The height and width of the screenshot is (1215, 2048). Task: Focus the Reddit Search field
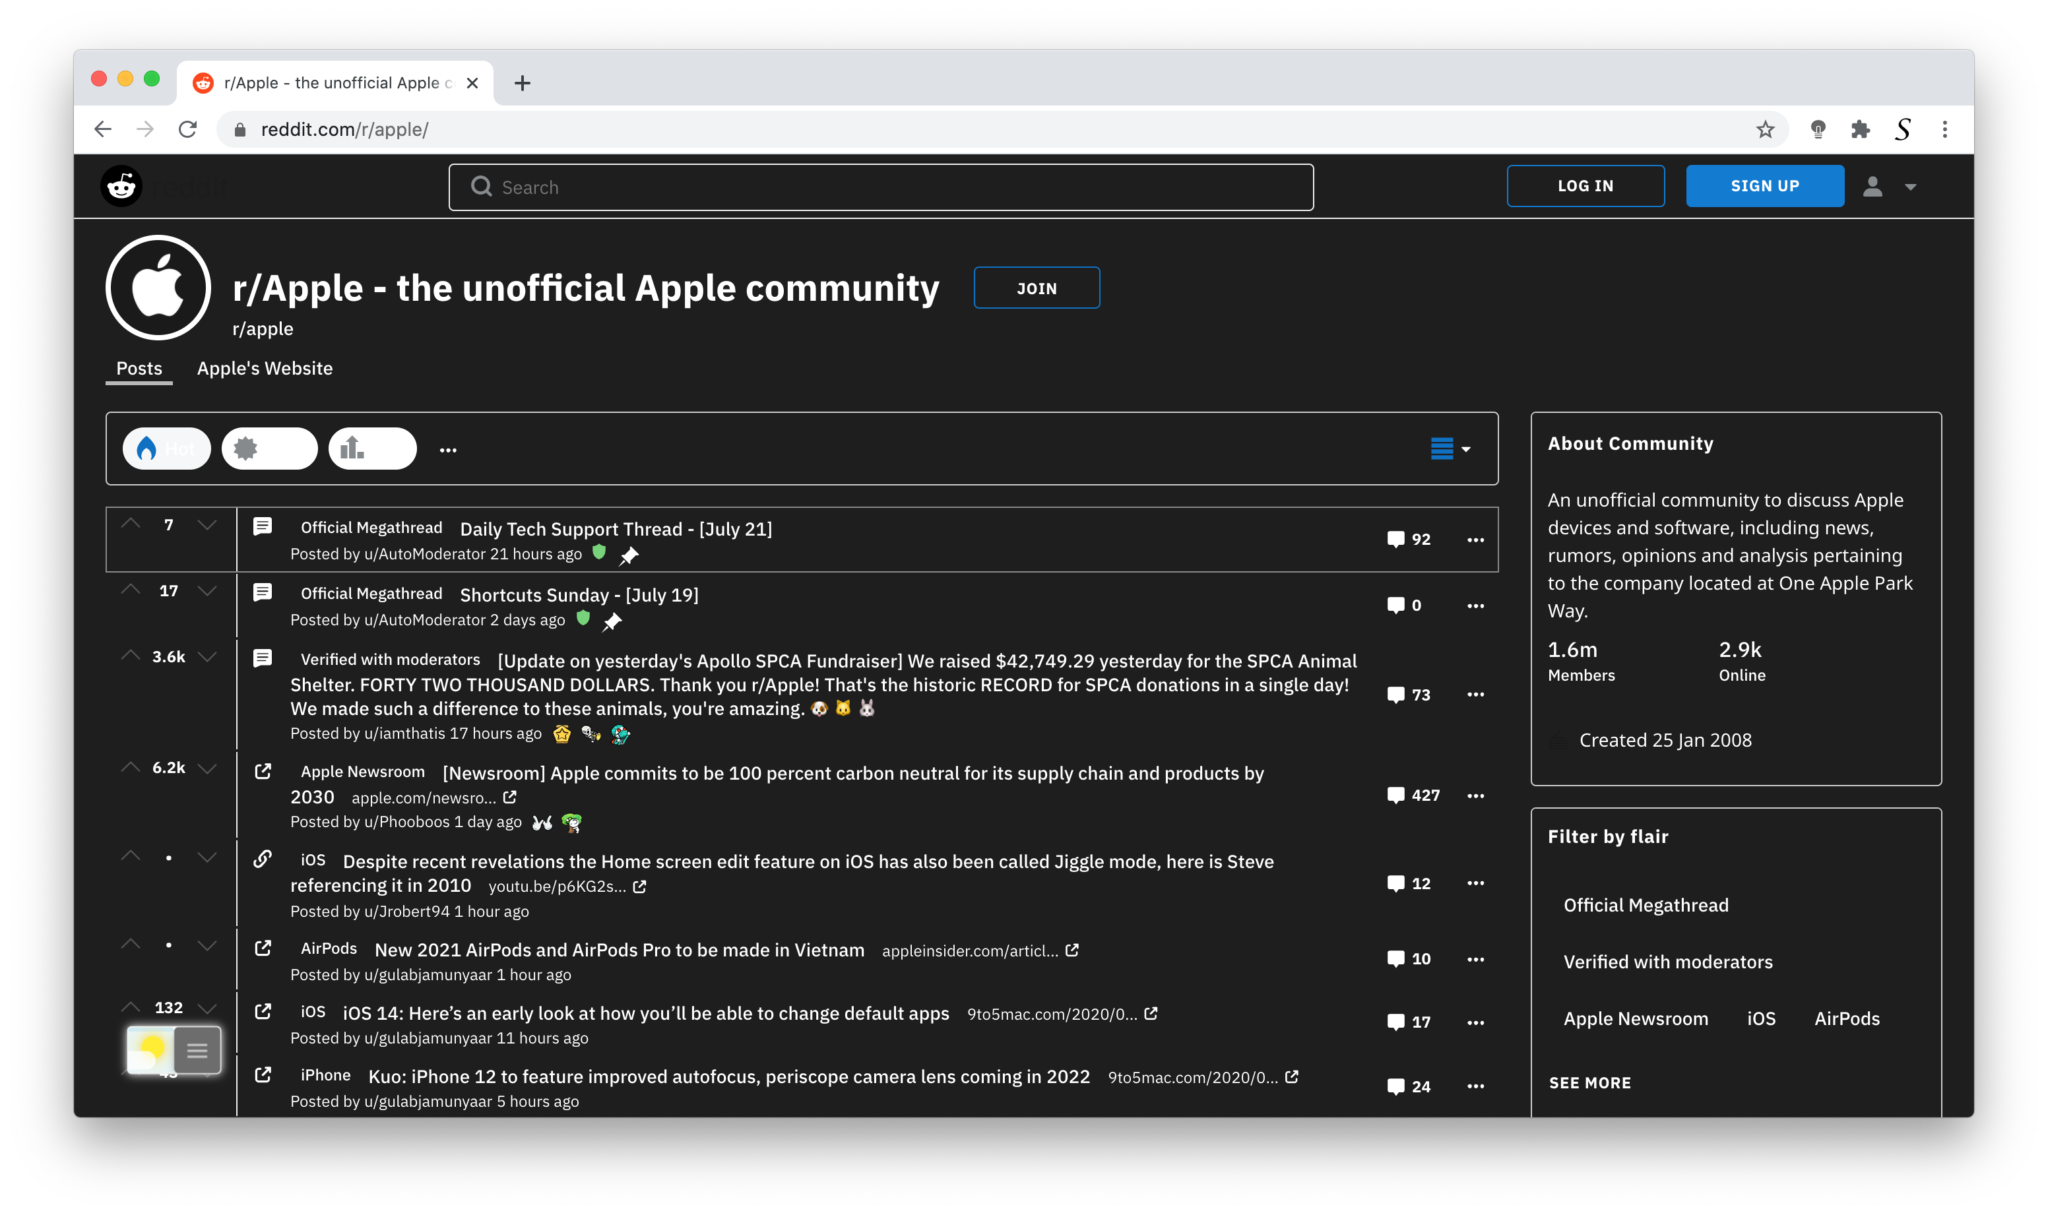click(881, 187)
